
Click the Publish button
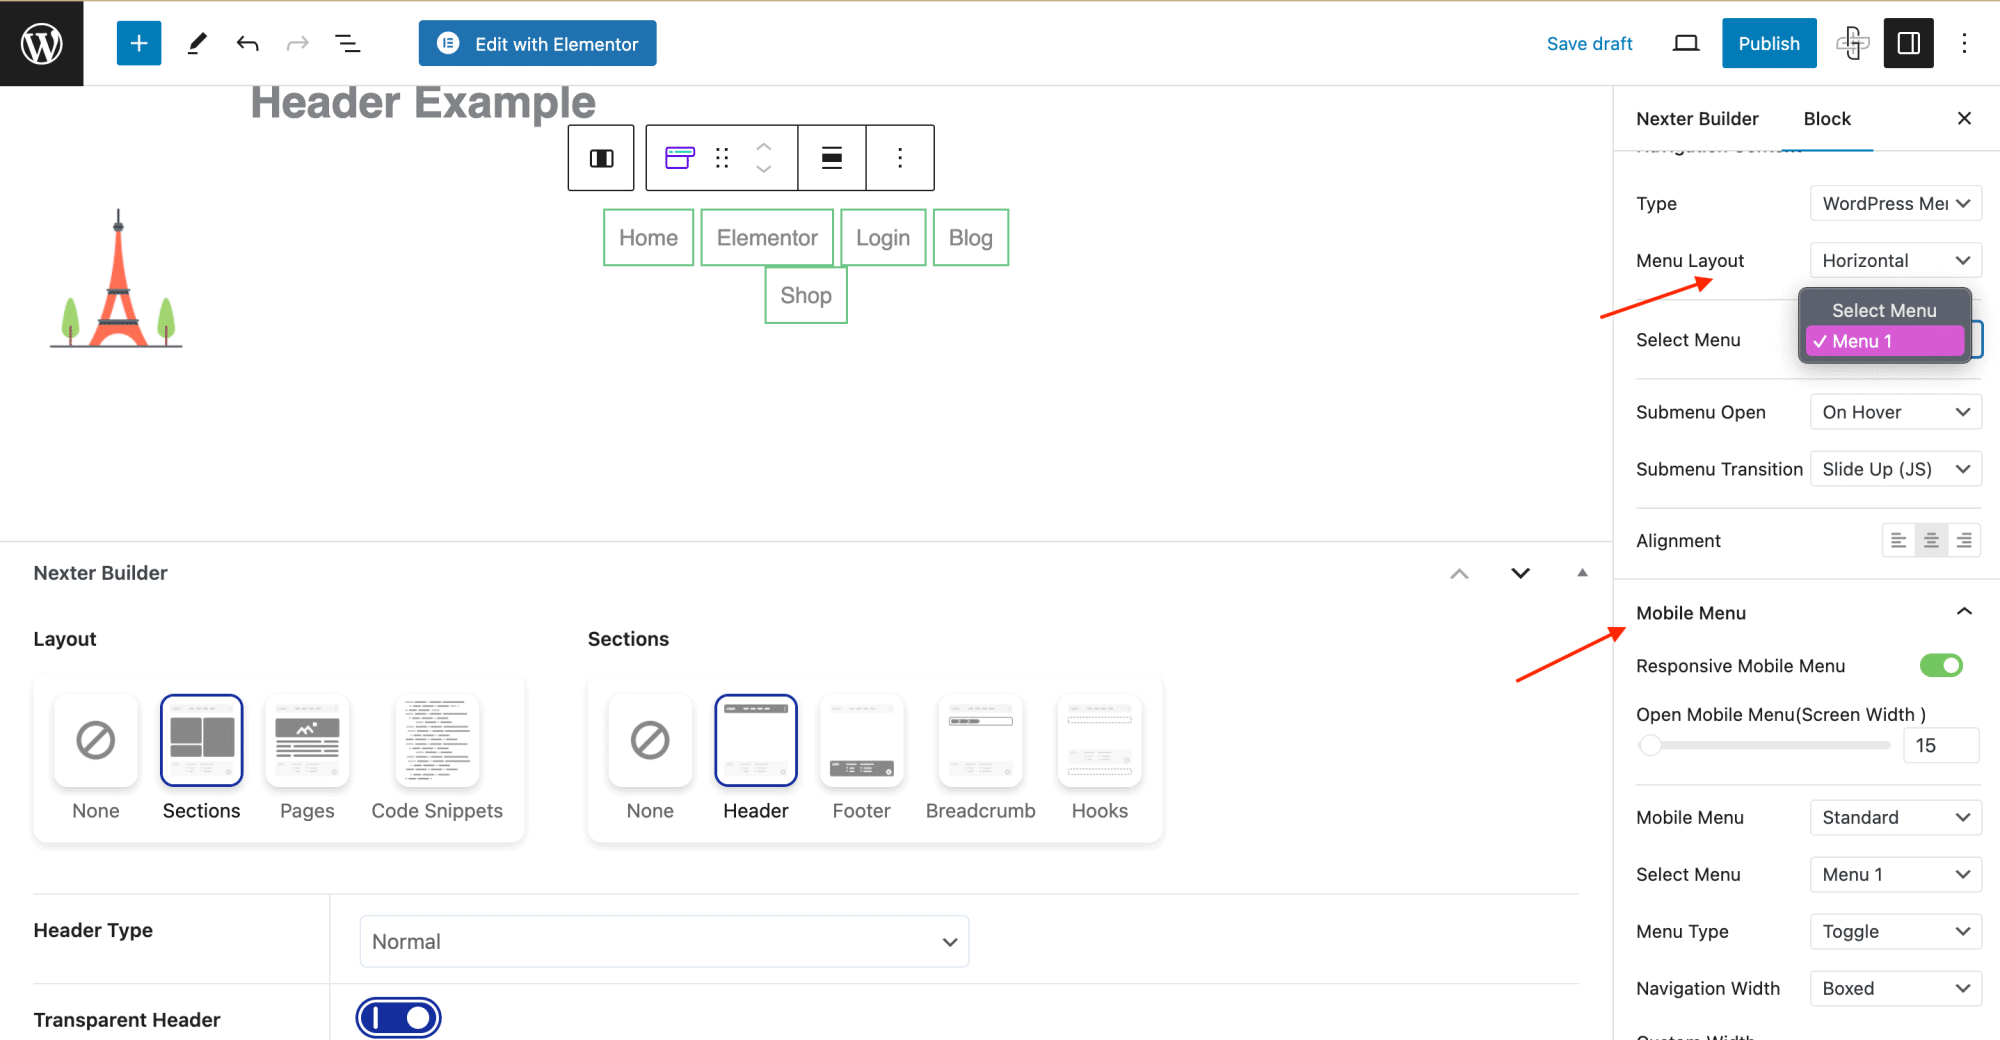pos(1768,43)
